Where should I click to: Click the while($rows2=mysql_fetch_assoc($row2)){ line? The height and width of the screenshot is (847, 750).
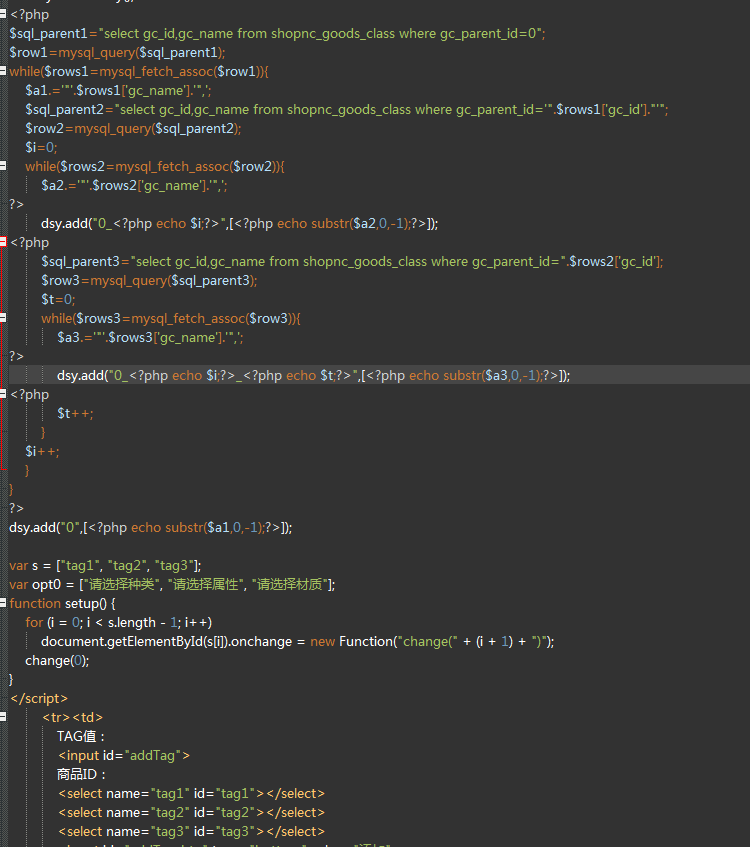pos(155,166)
